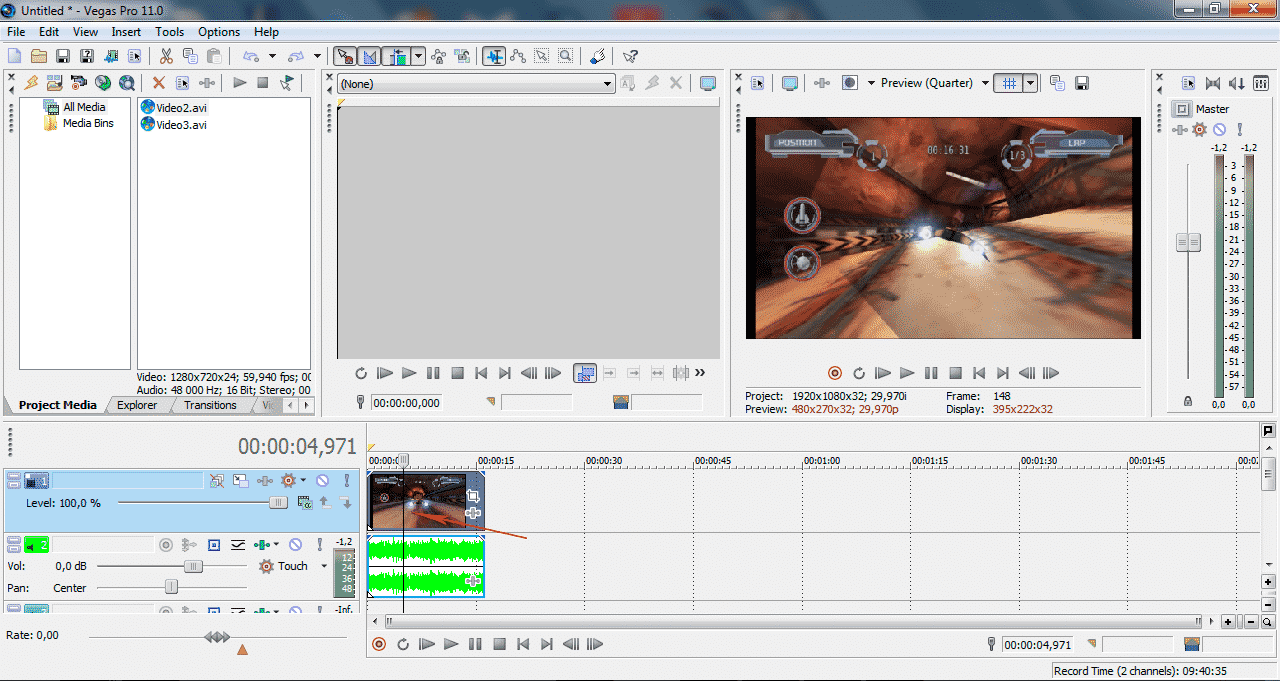The width and height of the screenshot is (1280, 681).
Task: Open the Insert menu
Action: click(x=126, y=32)
